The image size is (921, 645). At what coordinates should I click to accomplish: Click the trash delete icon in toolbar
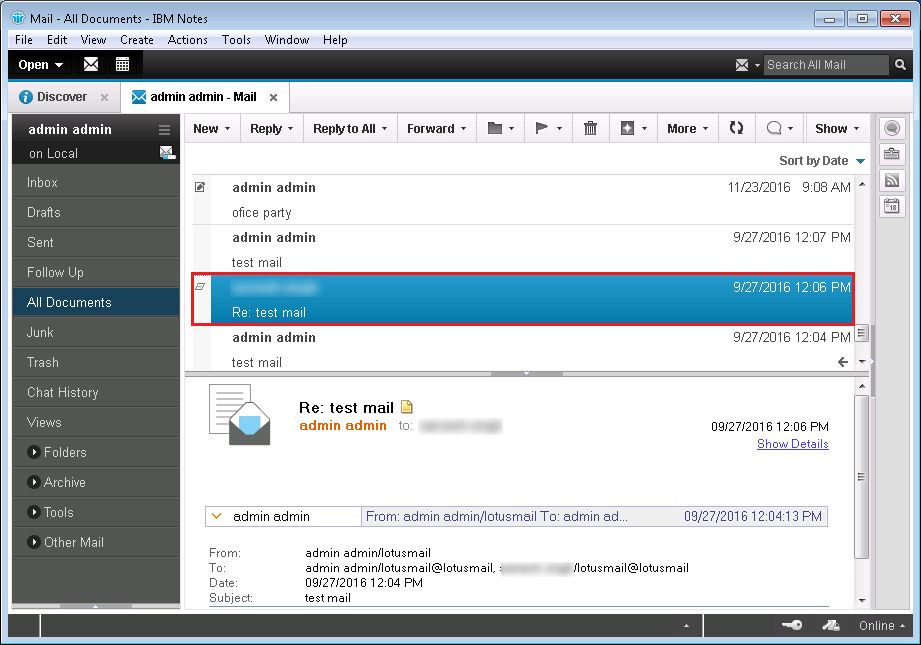[x=590, y=128]
